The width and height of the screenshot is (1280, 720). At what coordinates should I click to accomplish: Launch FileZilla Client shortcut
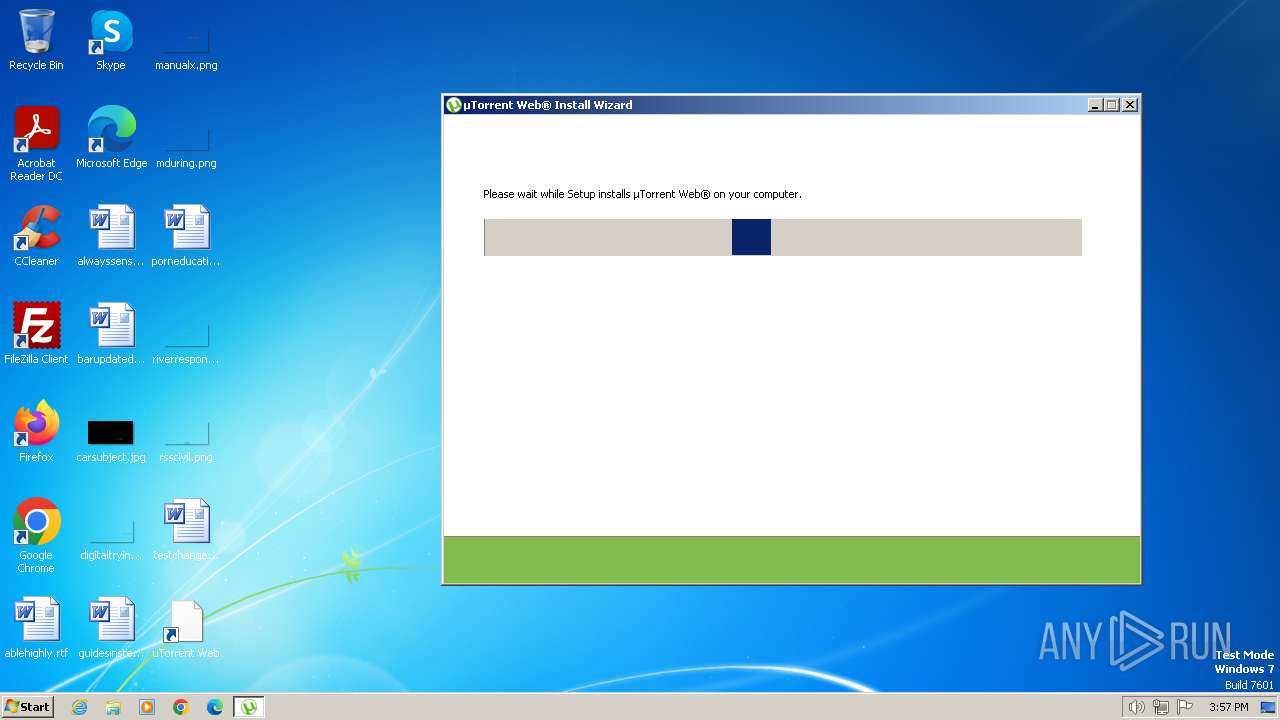tap(36, 334)
